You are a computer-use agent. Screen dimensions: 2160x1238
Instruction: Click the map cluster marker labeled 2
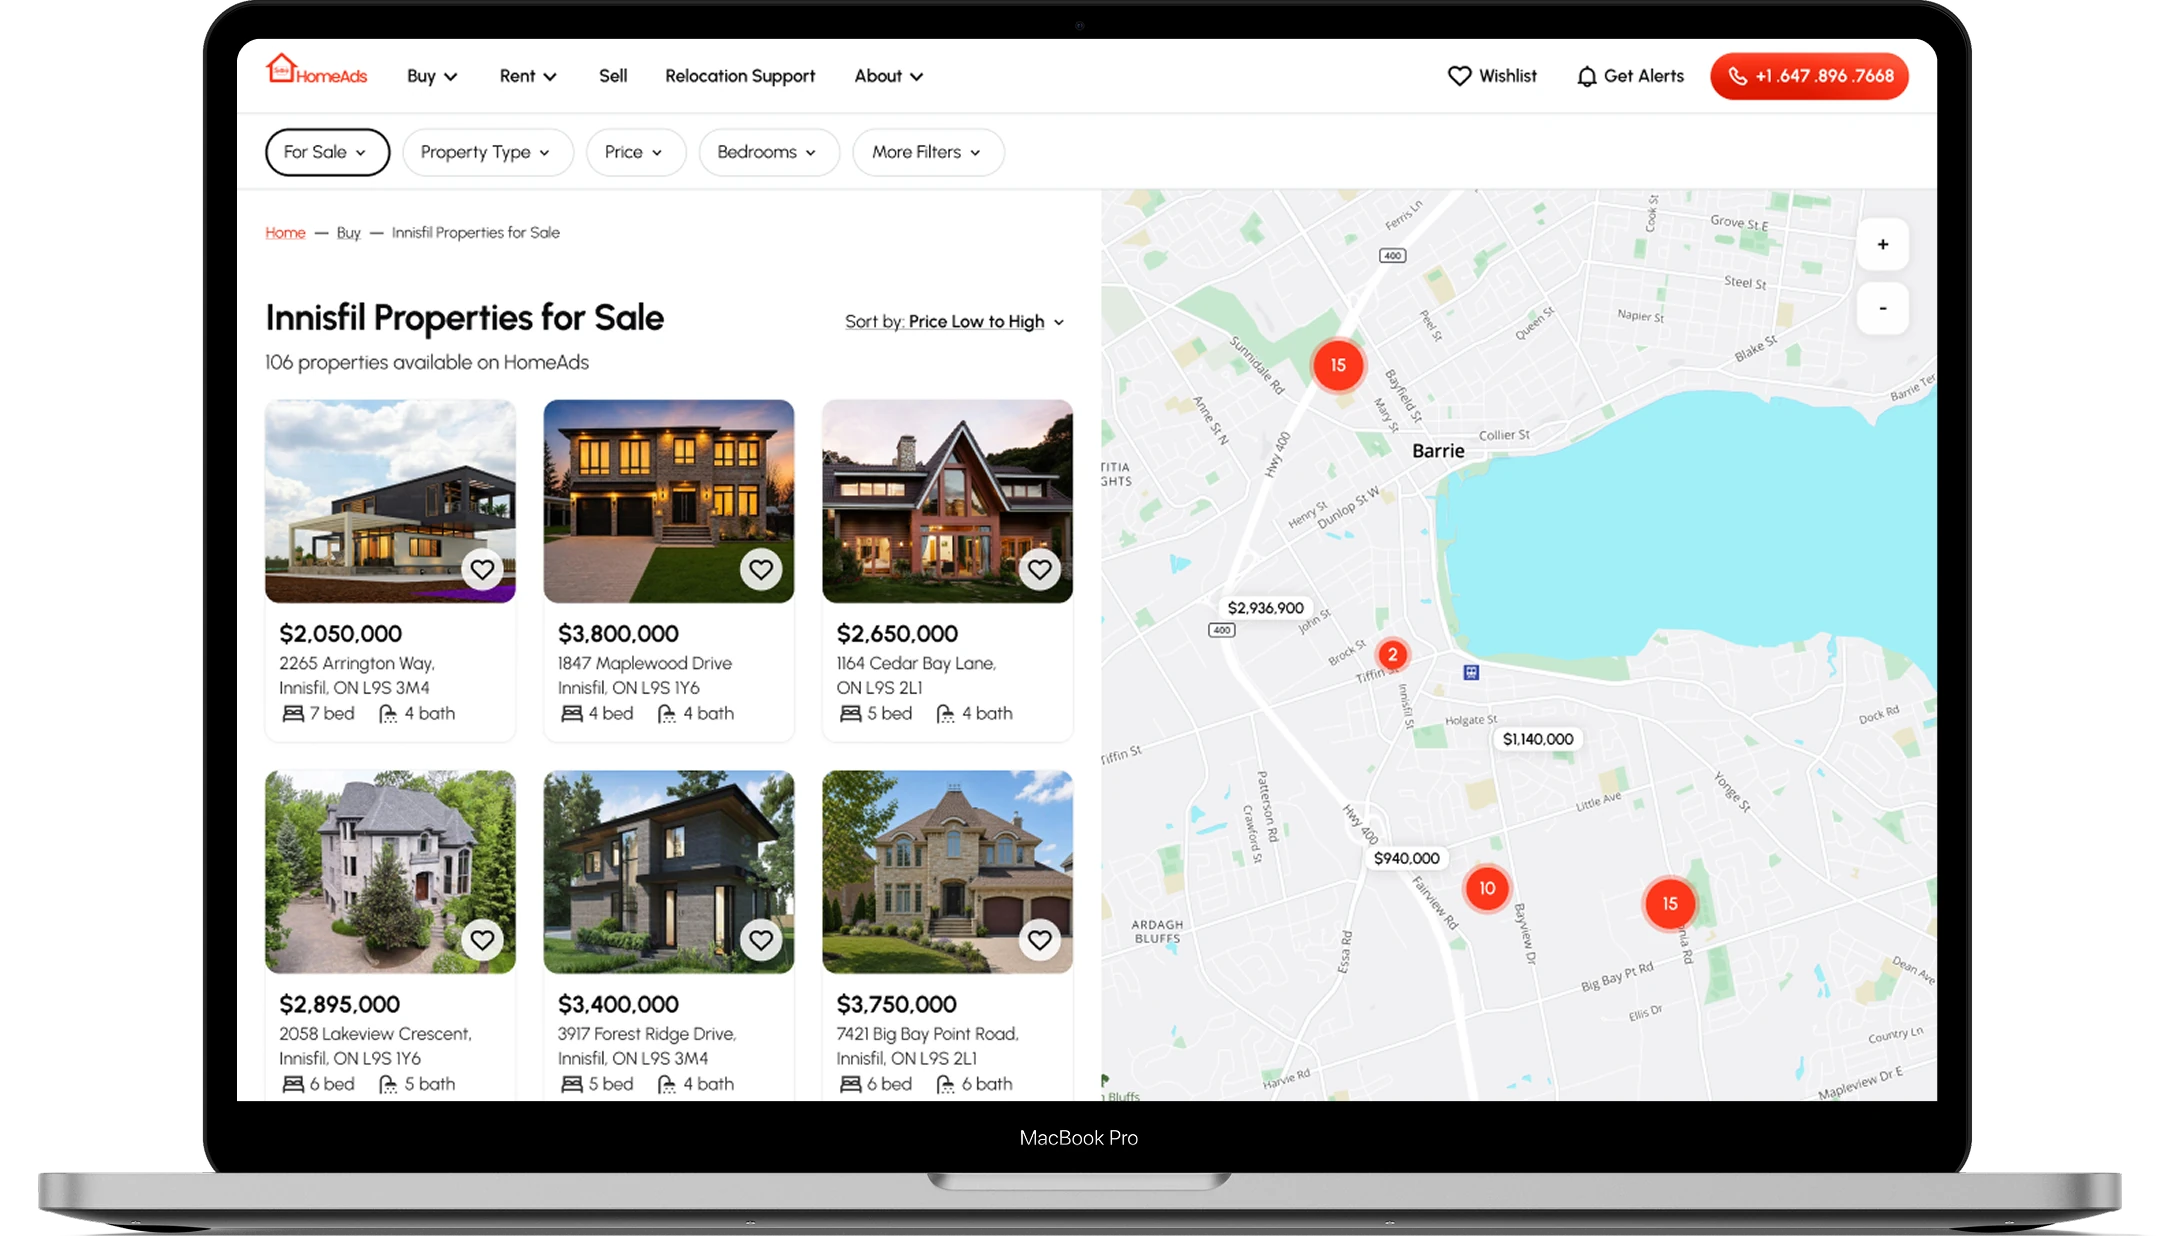coord(1392,655)
